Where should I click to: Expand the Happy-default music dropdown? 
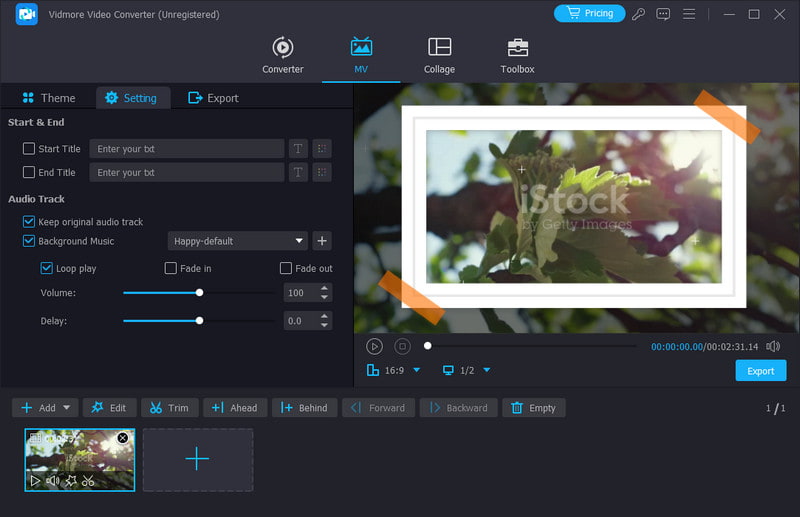(299, 241)
